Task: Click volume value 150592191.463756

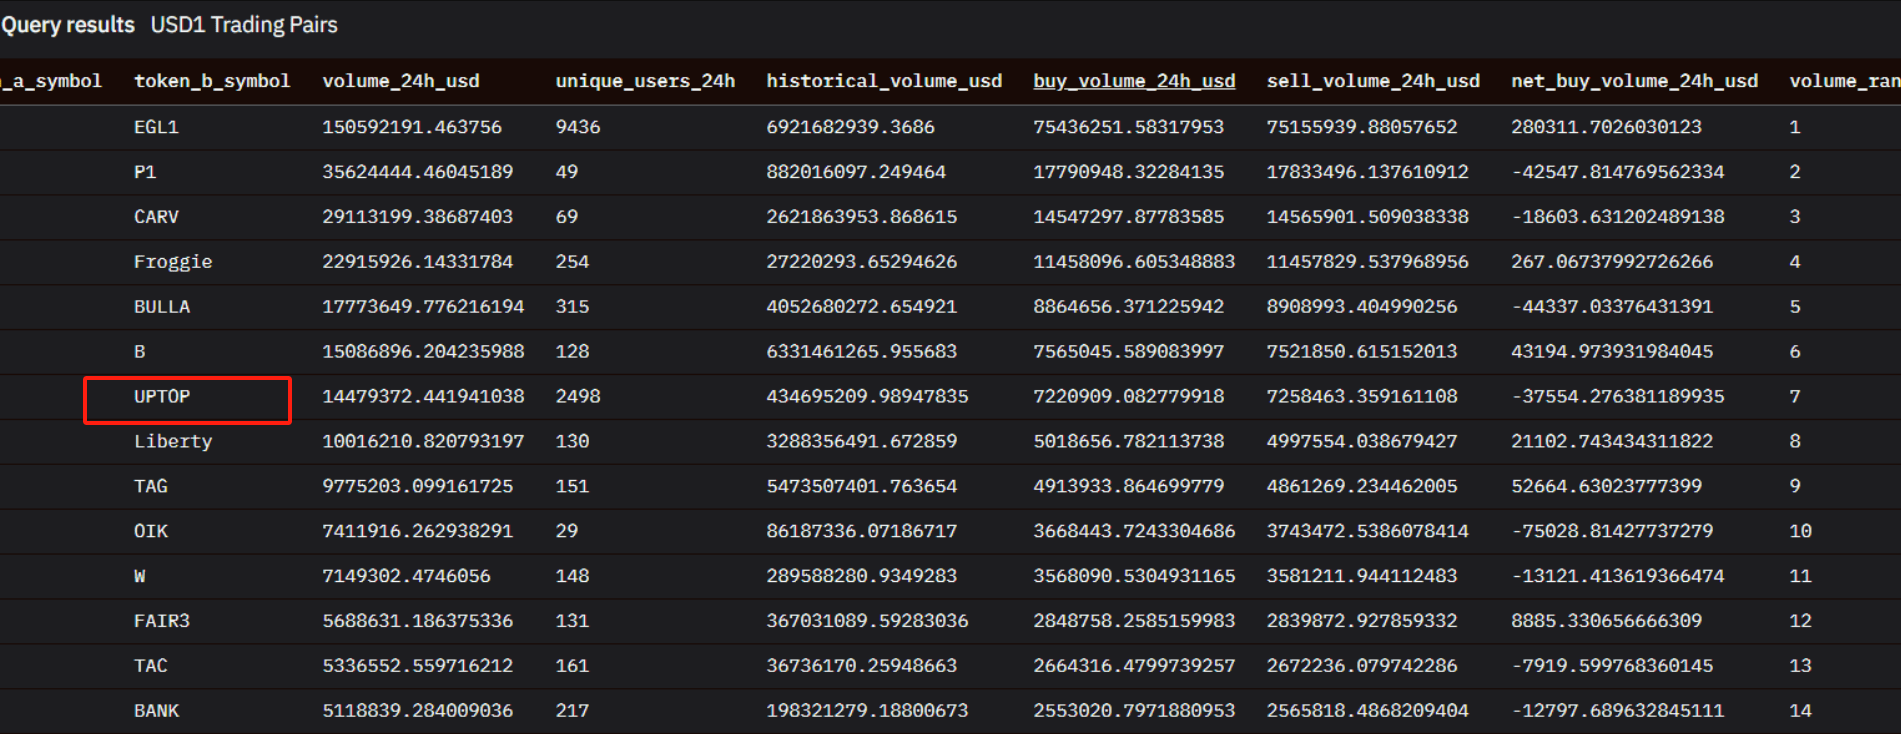Action: [412, 127]
